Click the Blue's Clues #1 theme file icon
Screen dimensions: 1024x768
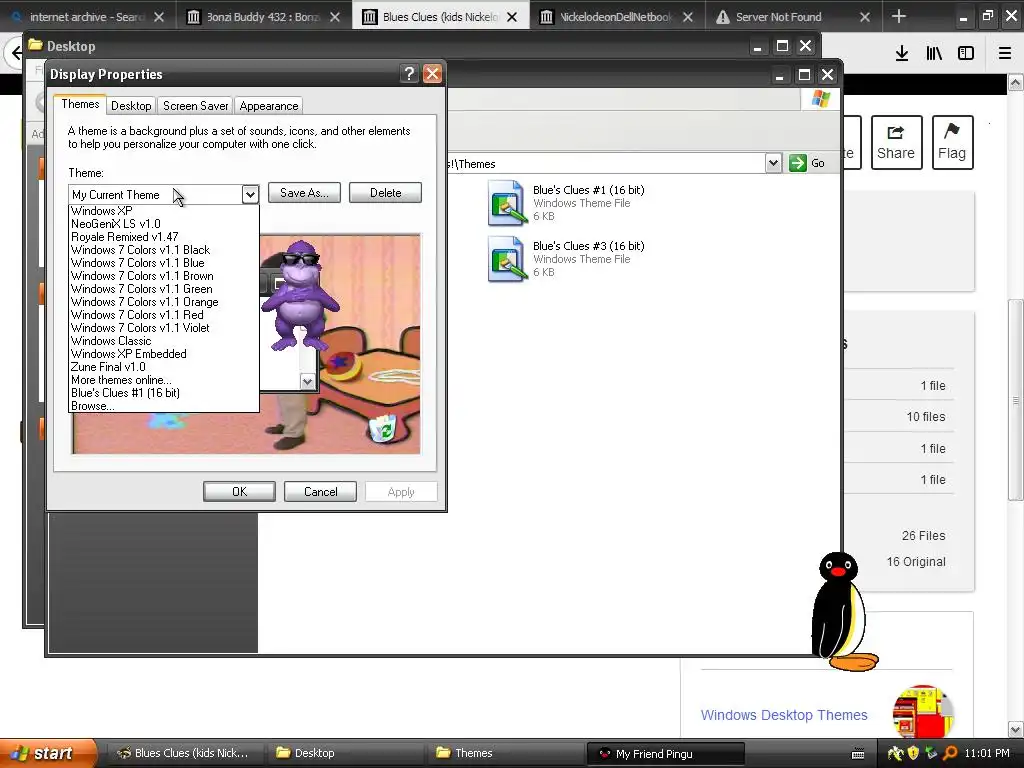click(507, 203)
